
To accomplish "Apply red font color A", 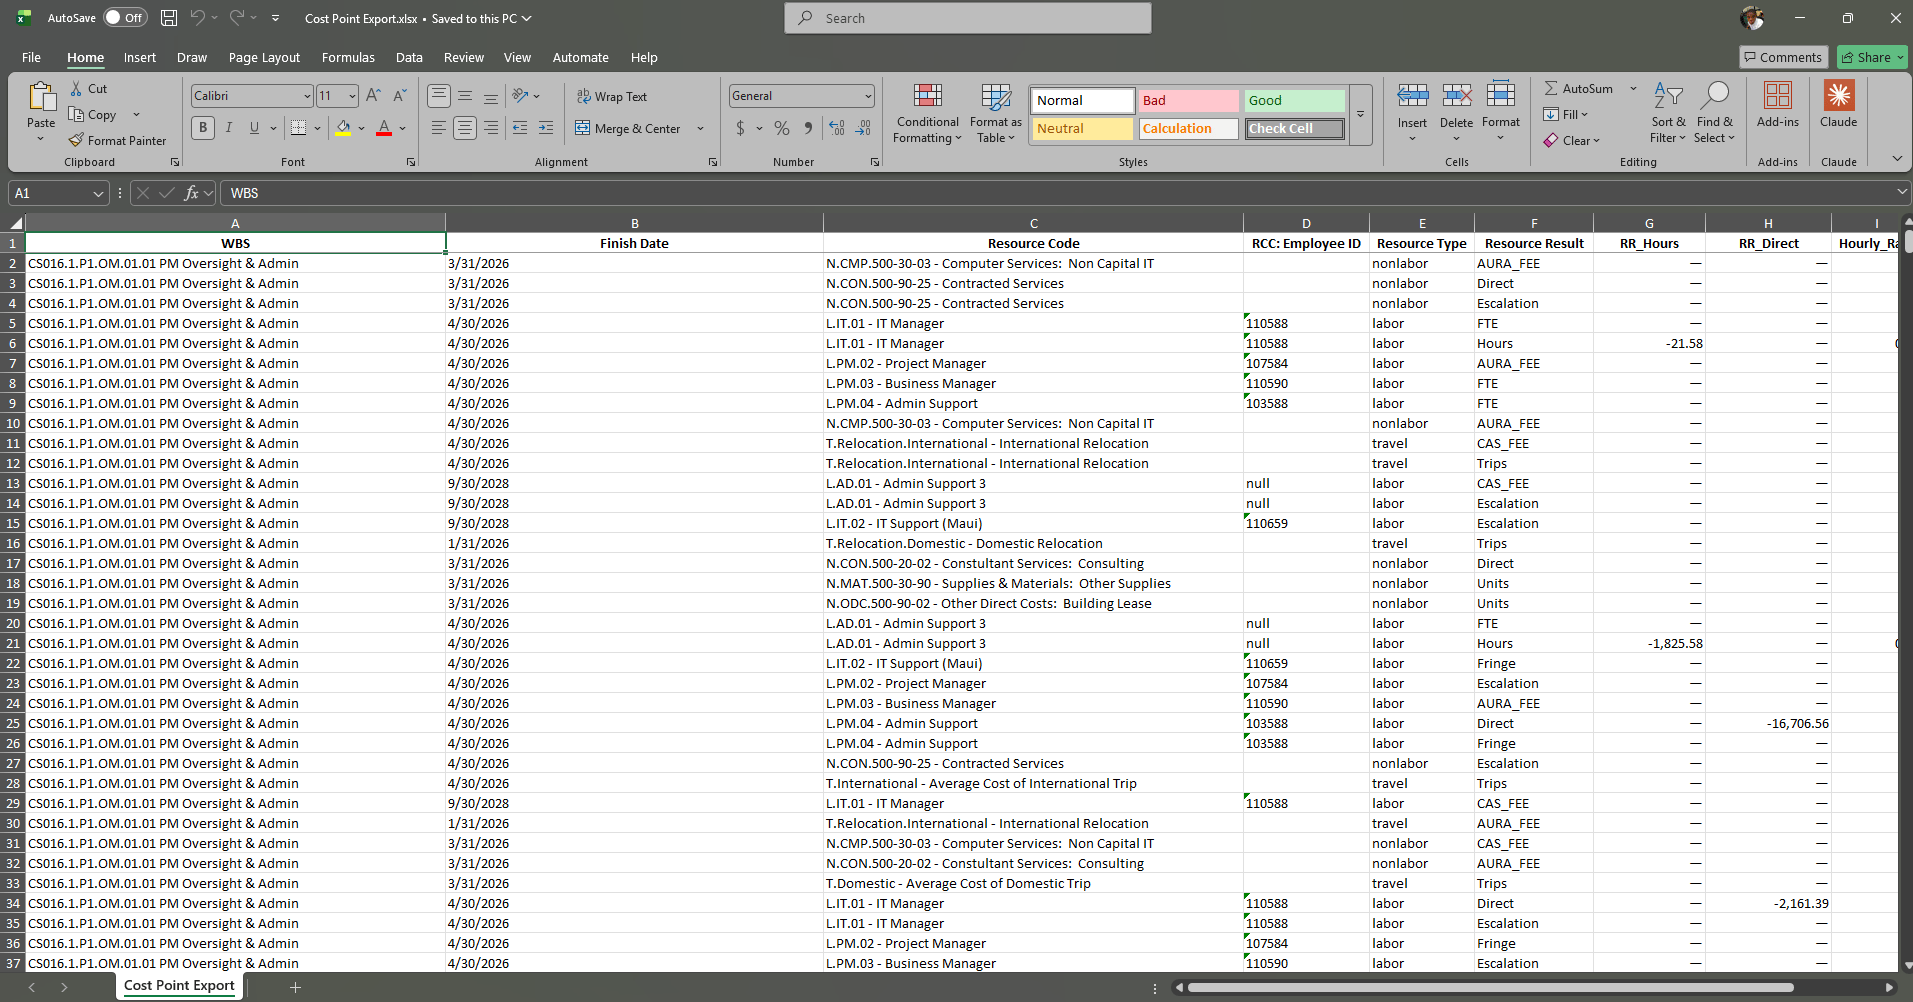I will pos(384,128).
